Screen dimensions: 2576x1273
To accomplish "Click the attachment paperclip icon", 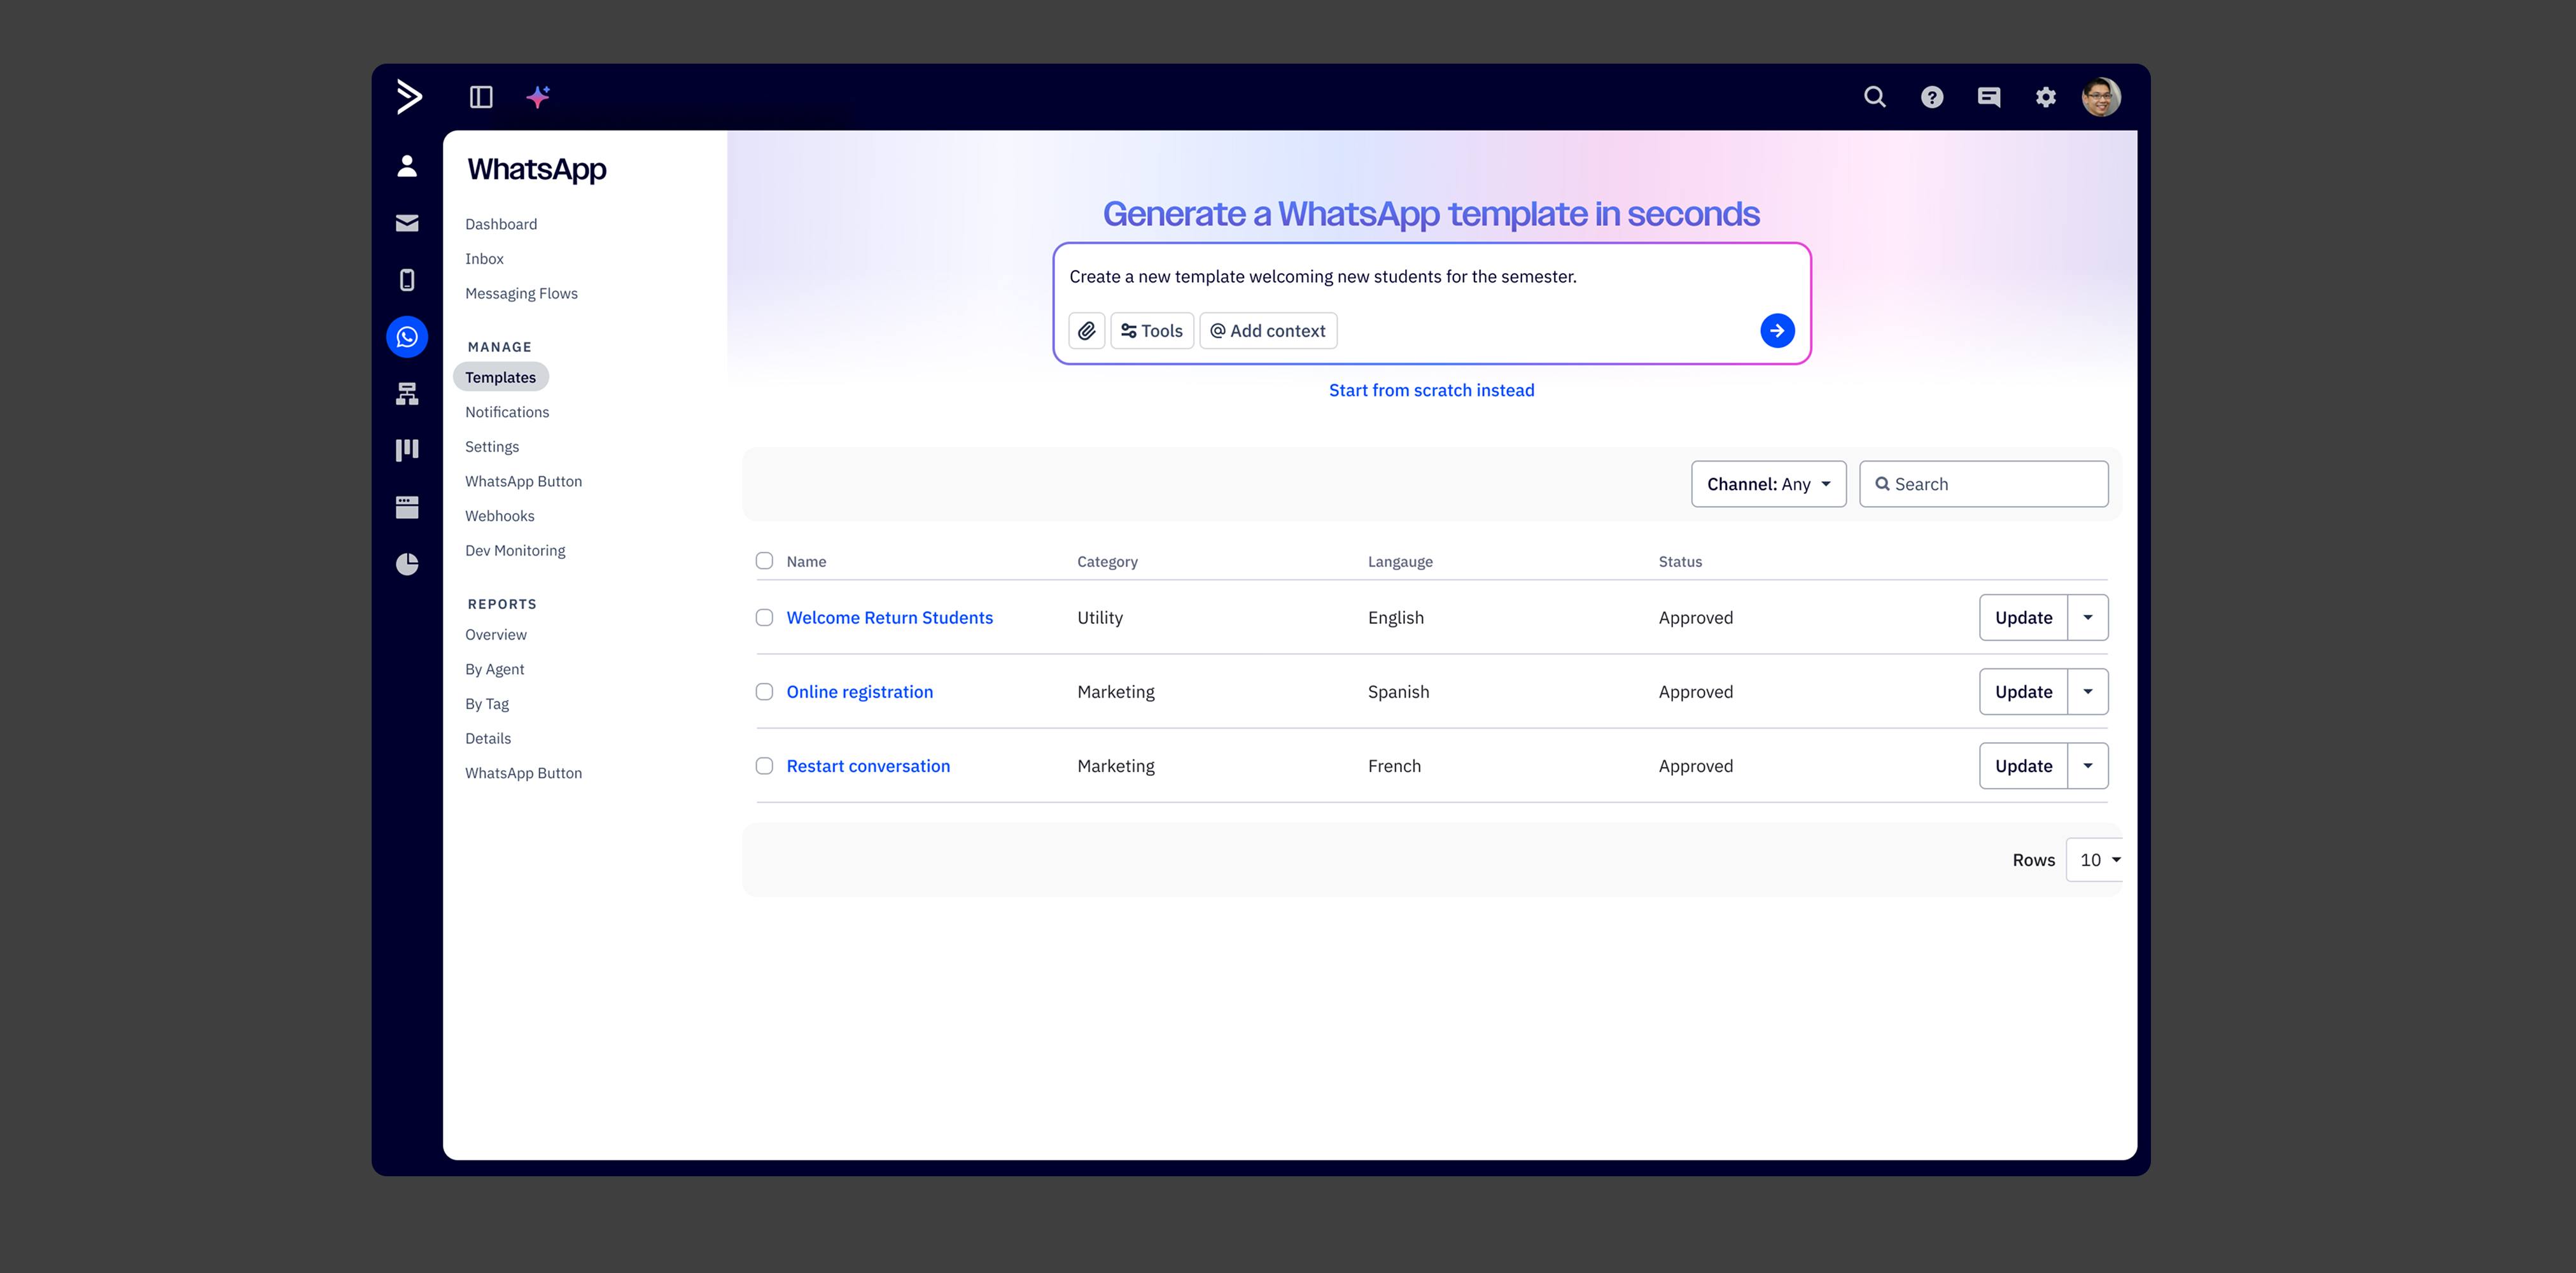I will click(x=1086, y=331).
